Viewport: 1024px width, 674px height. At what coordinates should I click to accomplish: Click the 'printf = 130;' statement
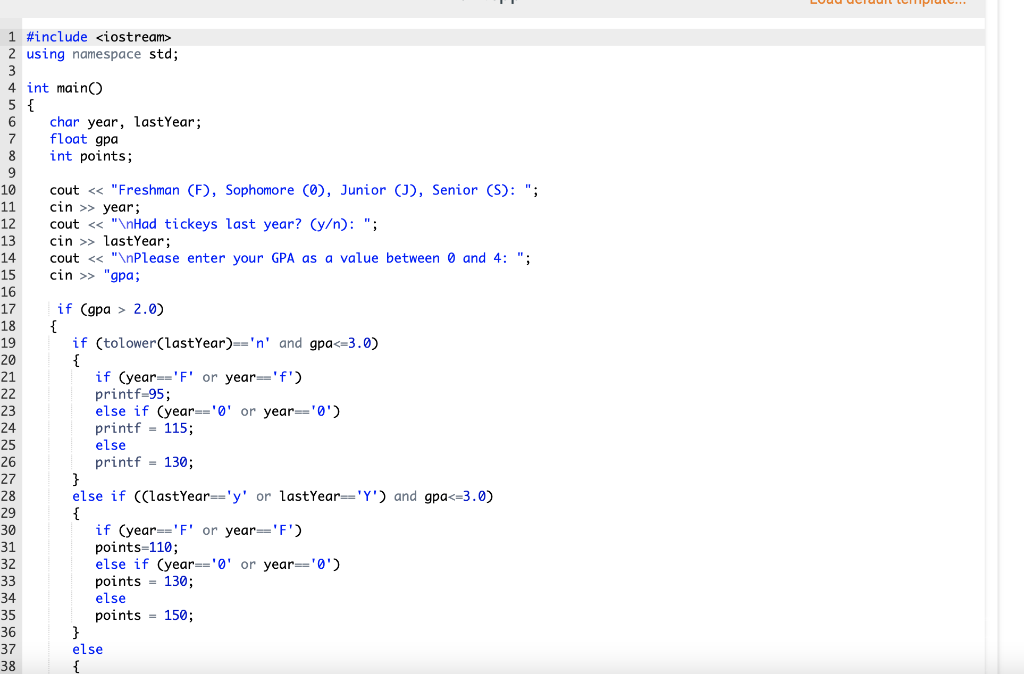[x=144, y=462]
